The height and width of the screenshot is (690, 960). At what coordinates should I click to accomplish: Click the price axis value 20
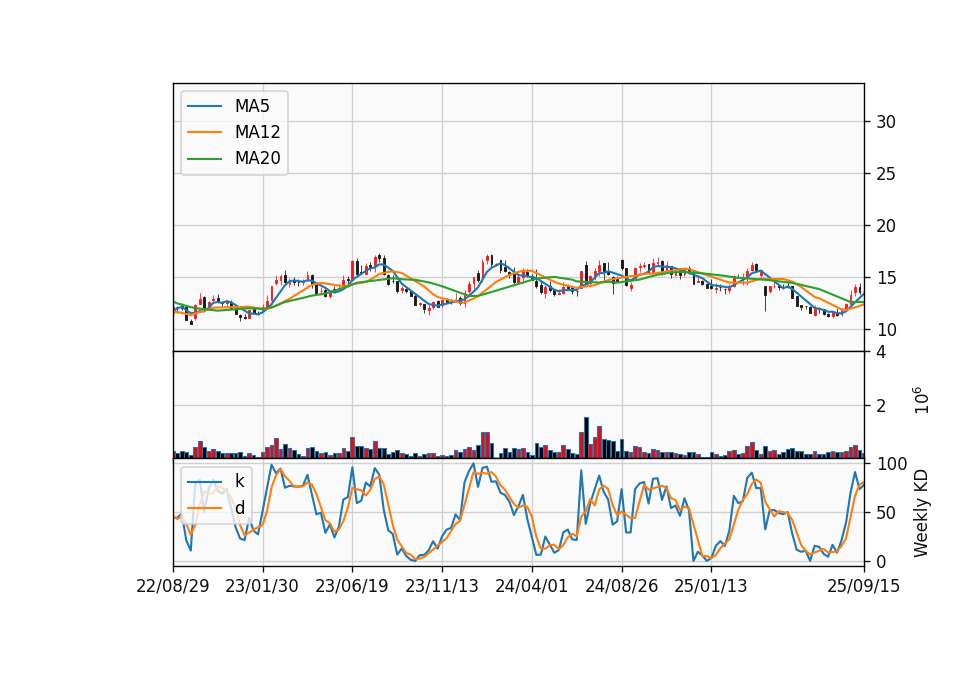coord(886,226)
